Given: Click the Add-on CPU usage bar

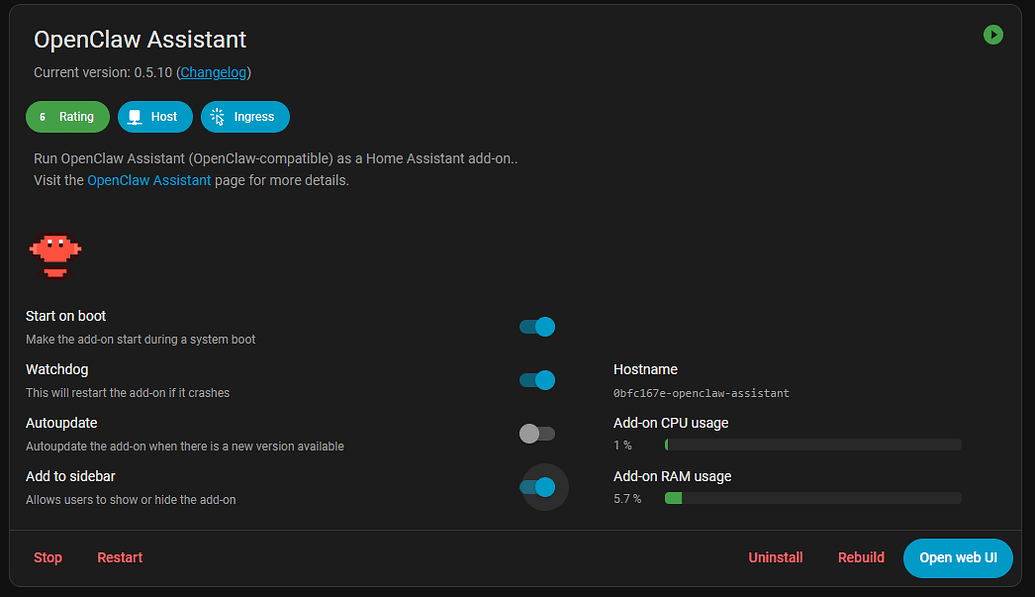Looking at the screenshot, I should click(x=813, y=445).
